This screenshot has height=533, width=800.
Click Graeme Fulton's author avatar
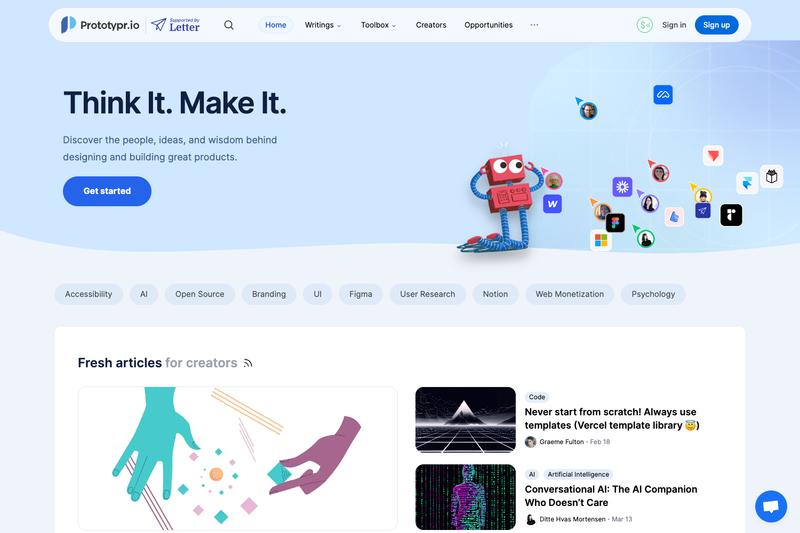pos(531,442)
